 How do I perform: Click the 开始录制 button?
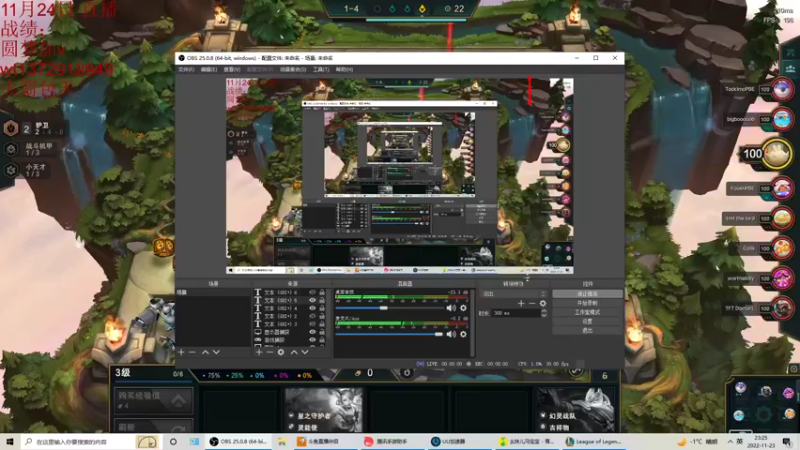click(x=587, y=303)
